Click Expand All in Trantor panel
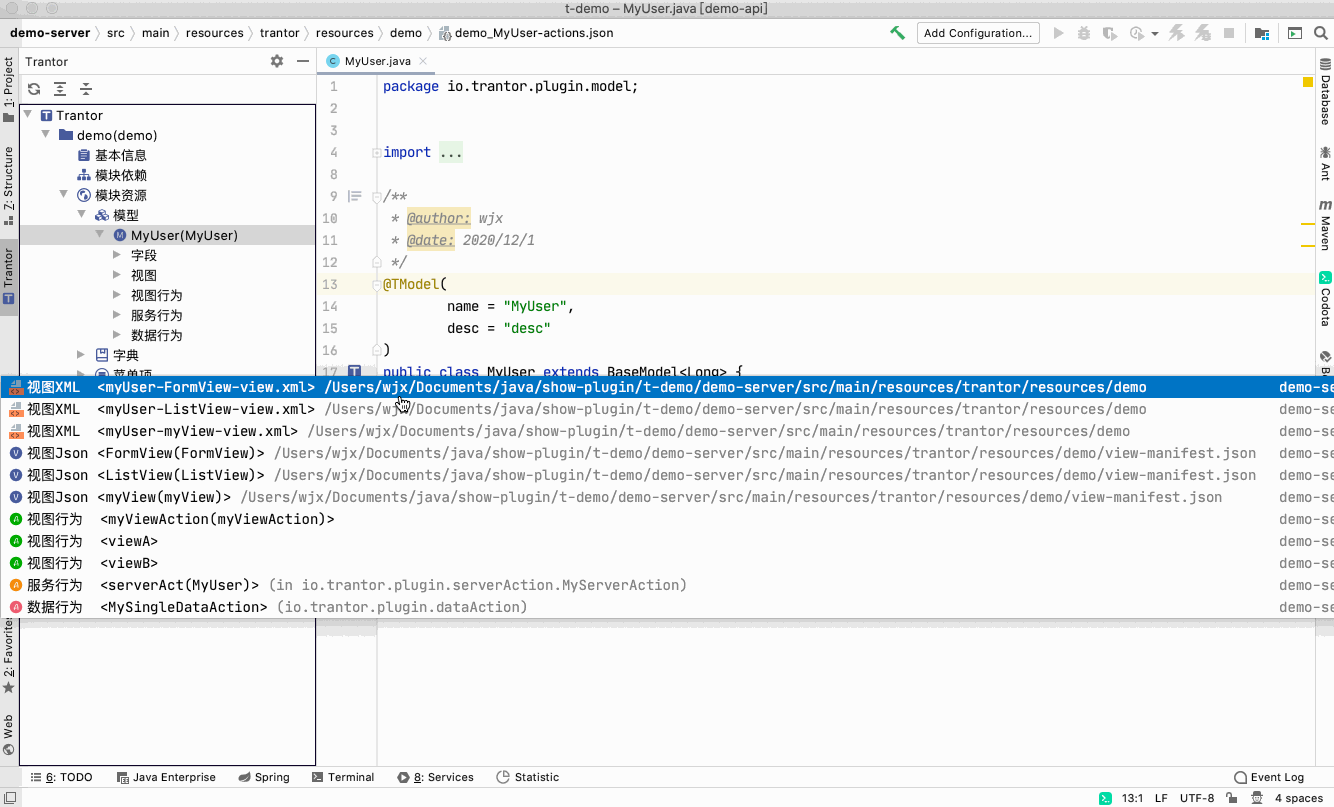1334x807 pixels. click(60, 88)
